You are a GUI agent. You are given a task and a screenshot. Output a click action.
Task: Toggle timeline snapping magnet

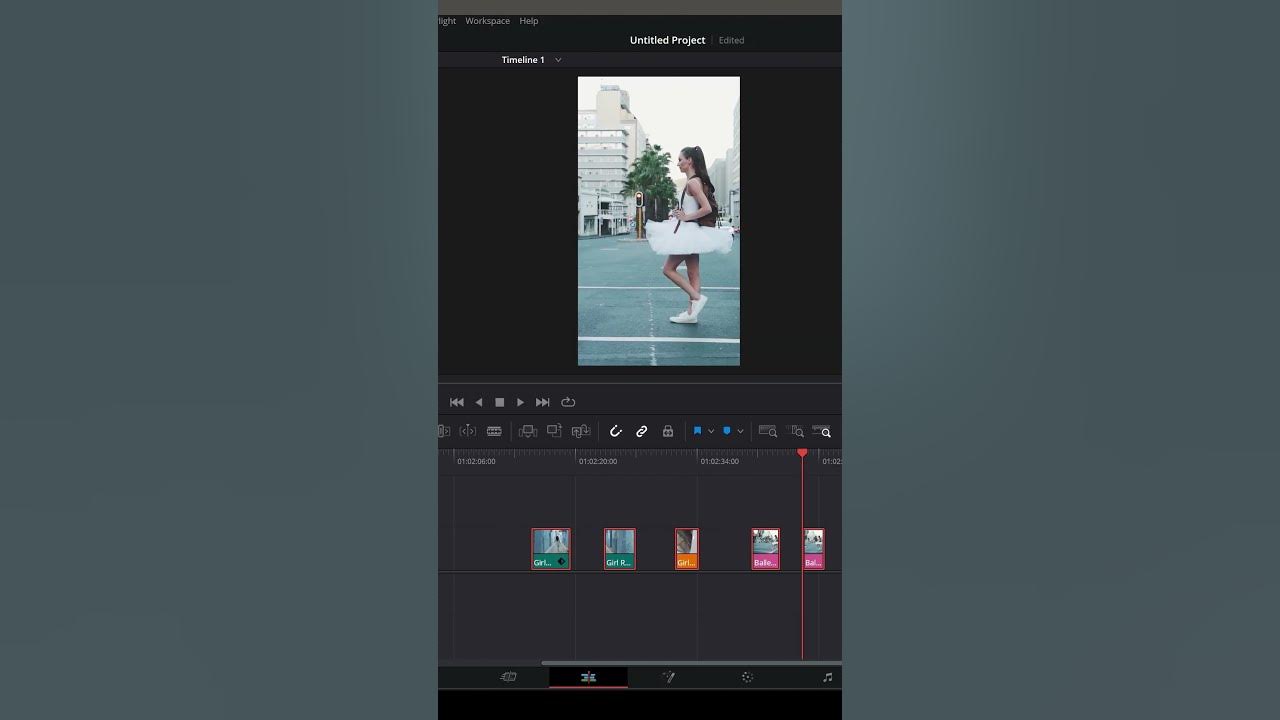[616, 431]
